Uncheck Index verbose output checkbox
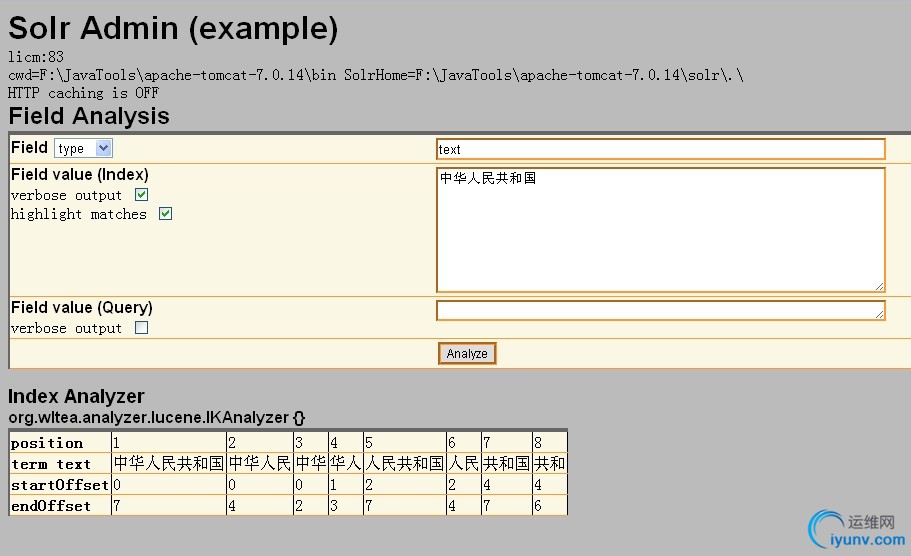 tap(141, 195)
